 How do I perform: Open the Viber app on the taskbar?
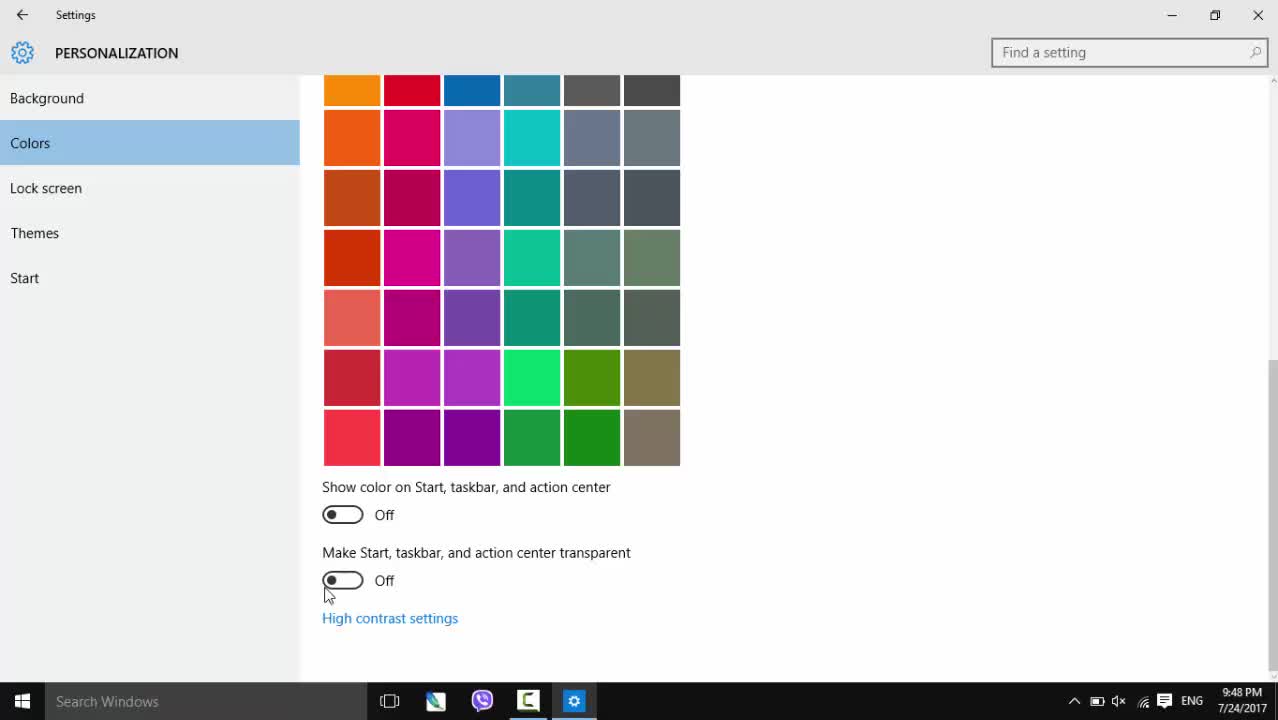(482, 701)
